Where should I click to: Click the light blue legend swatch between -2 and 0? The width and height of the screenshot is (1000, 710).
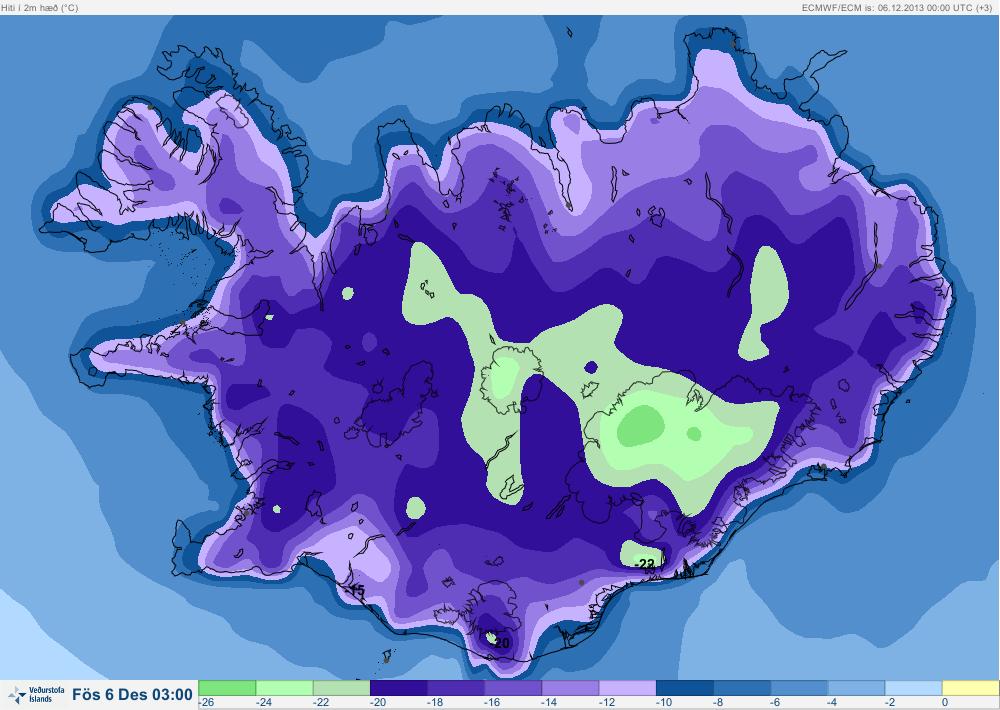pyautogui.click(x=913, y=688)
